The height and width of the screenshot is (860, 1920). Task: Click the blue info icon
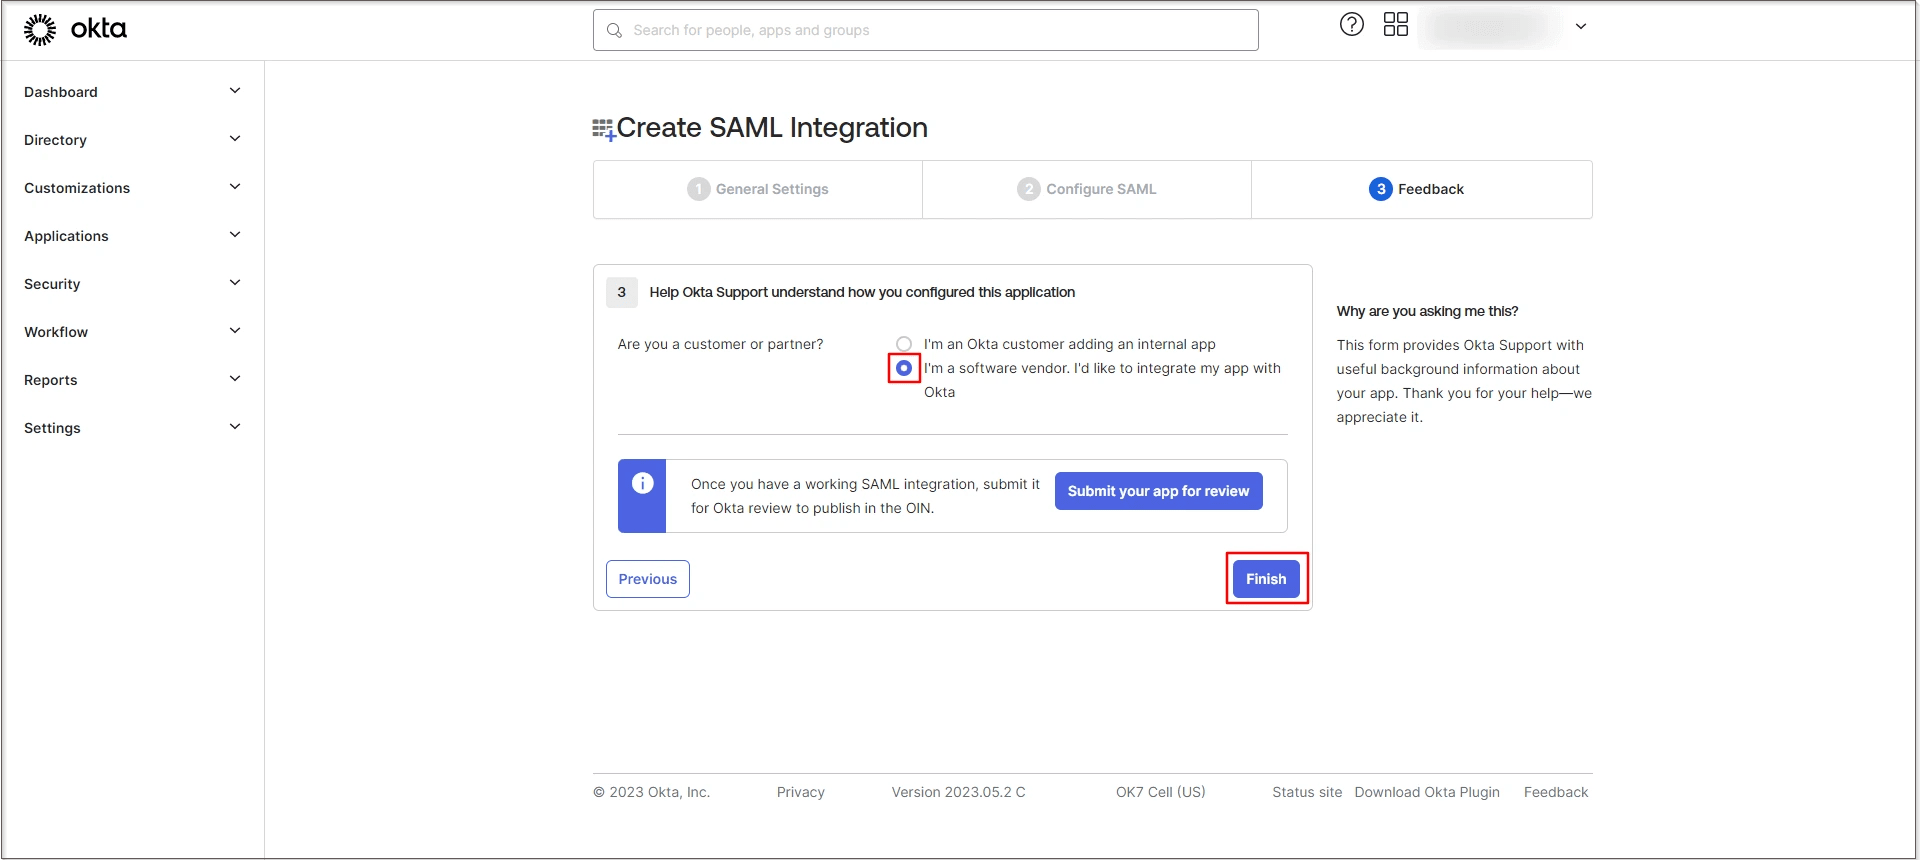(642, 484)
